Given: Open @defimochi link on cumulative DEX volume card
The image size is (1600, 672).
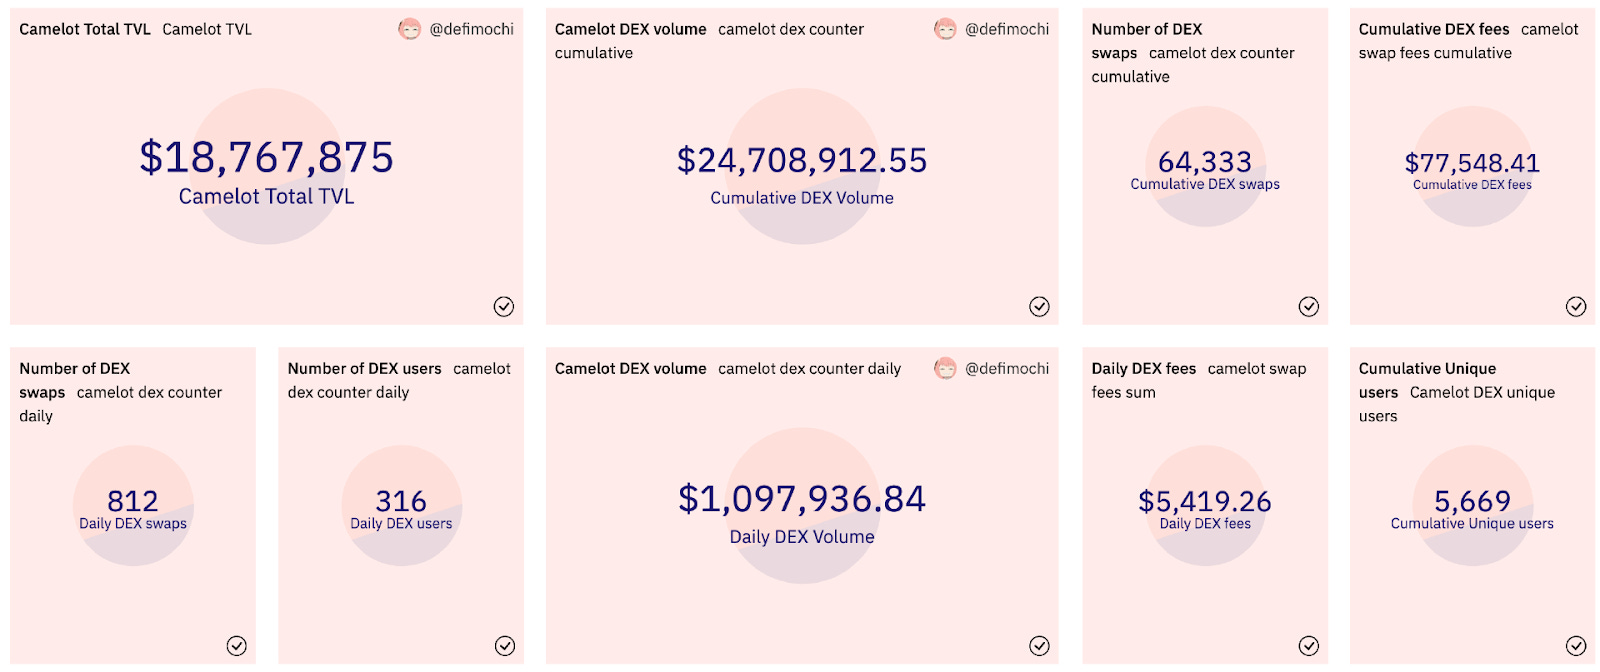Looking at the screenshot, I should pyautogui.click(x=1007, y=30).
